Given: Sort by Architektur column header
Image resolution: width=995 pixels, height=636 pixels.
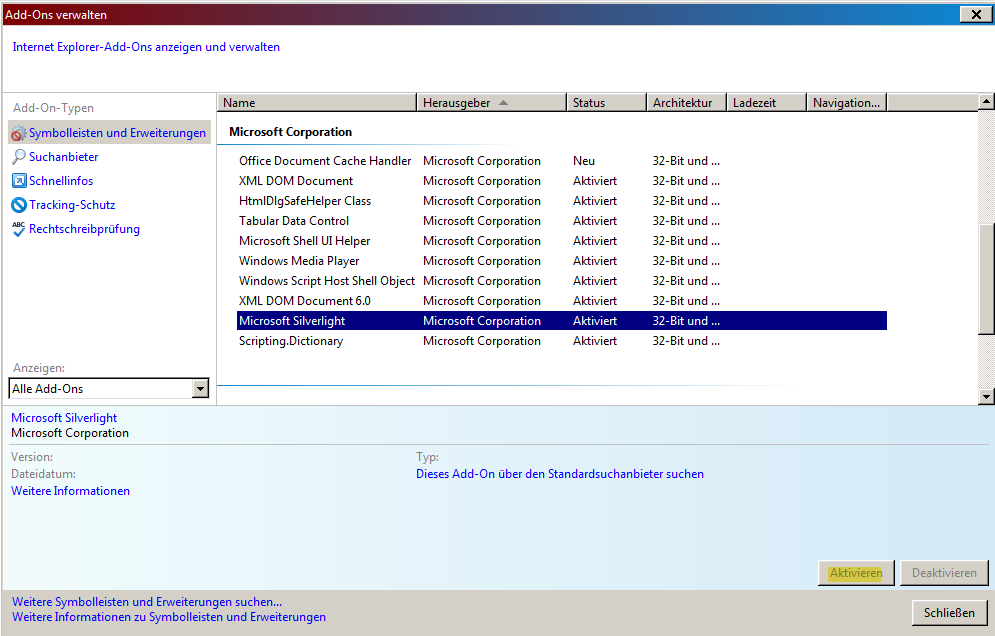Looking at the screenshot, I should (686, 103).
